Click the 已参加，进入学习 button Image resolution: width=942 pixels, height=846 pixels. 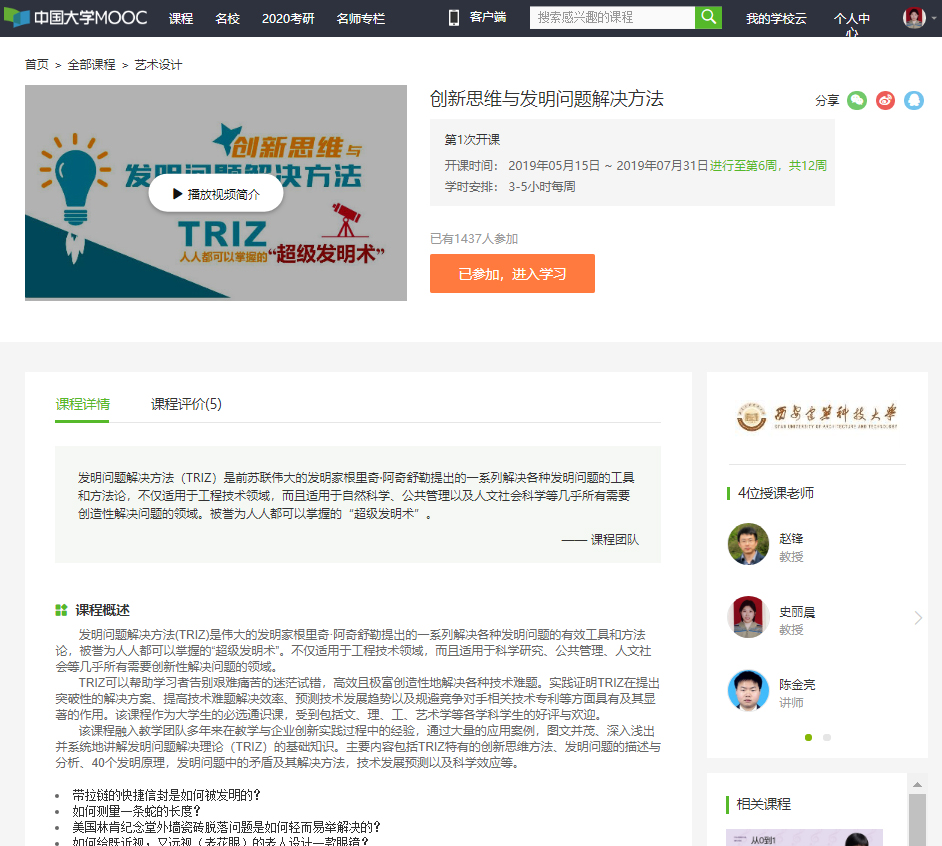(x=512, y=274)
